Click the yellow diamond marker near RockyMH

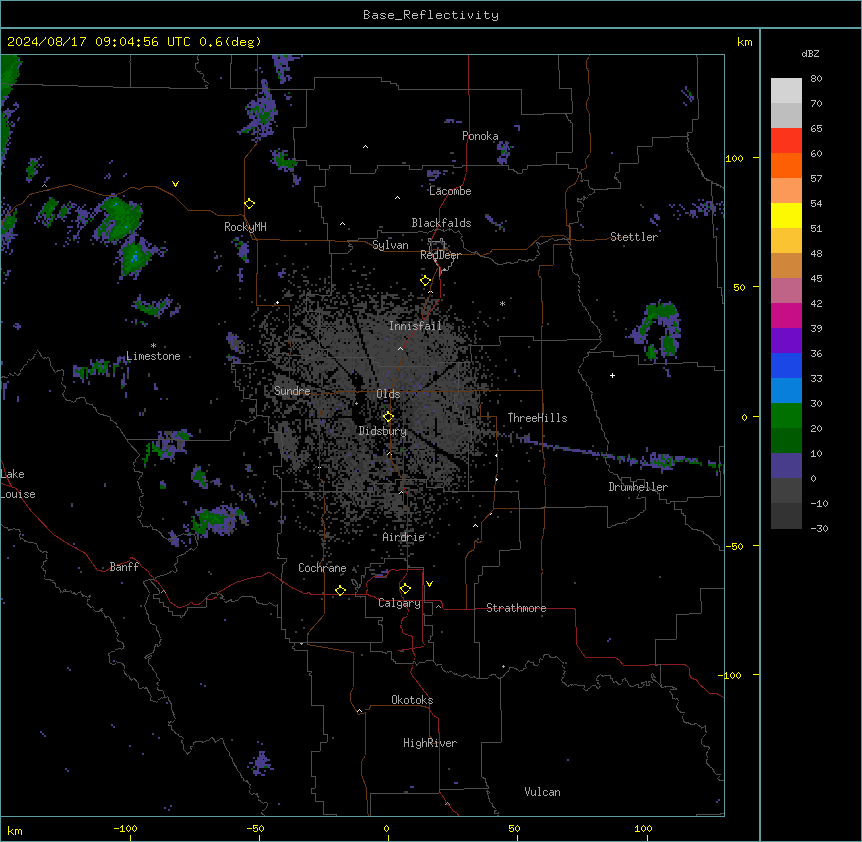(250, 204)
